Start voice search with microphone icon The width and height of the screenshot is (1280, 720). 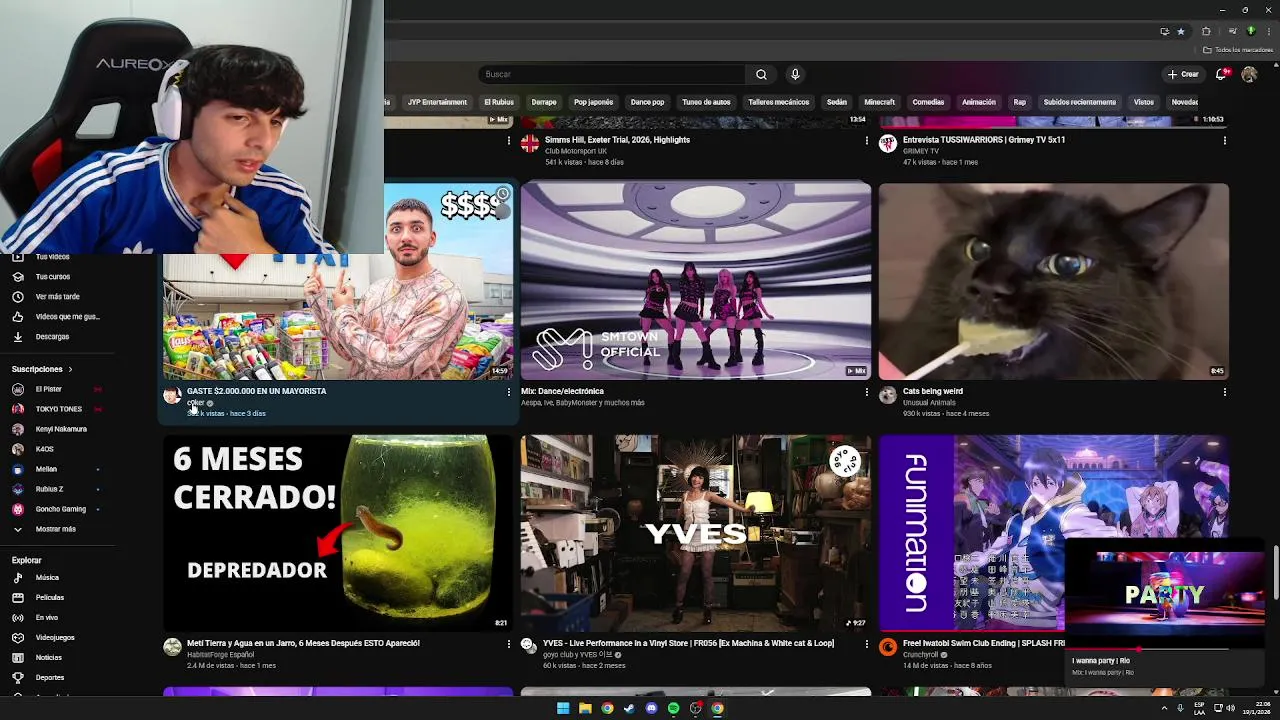tap(795, 74)
